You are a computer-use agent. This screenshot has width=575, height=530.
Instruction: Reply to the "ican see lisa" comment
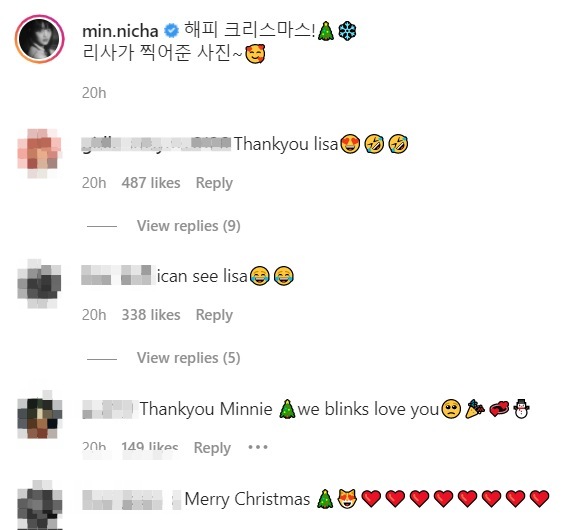point(214,315)
